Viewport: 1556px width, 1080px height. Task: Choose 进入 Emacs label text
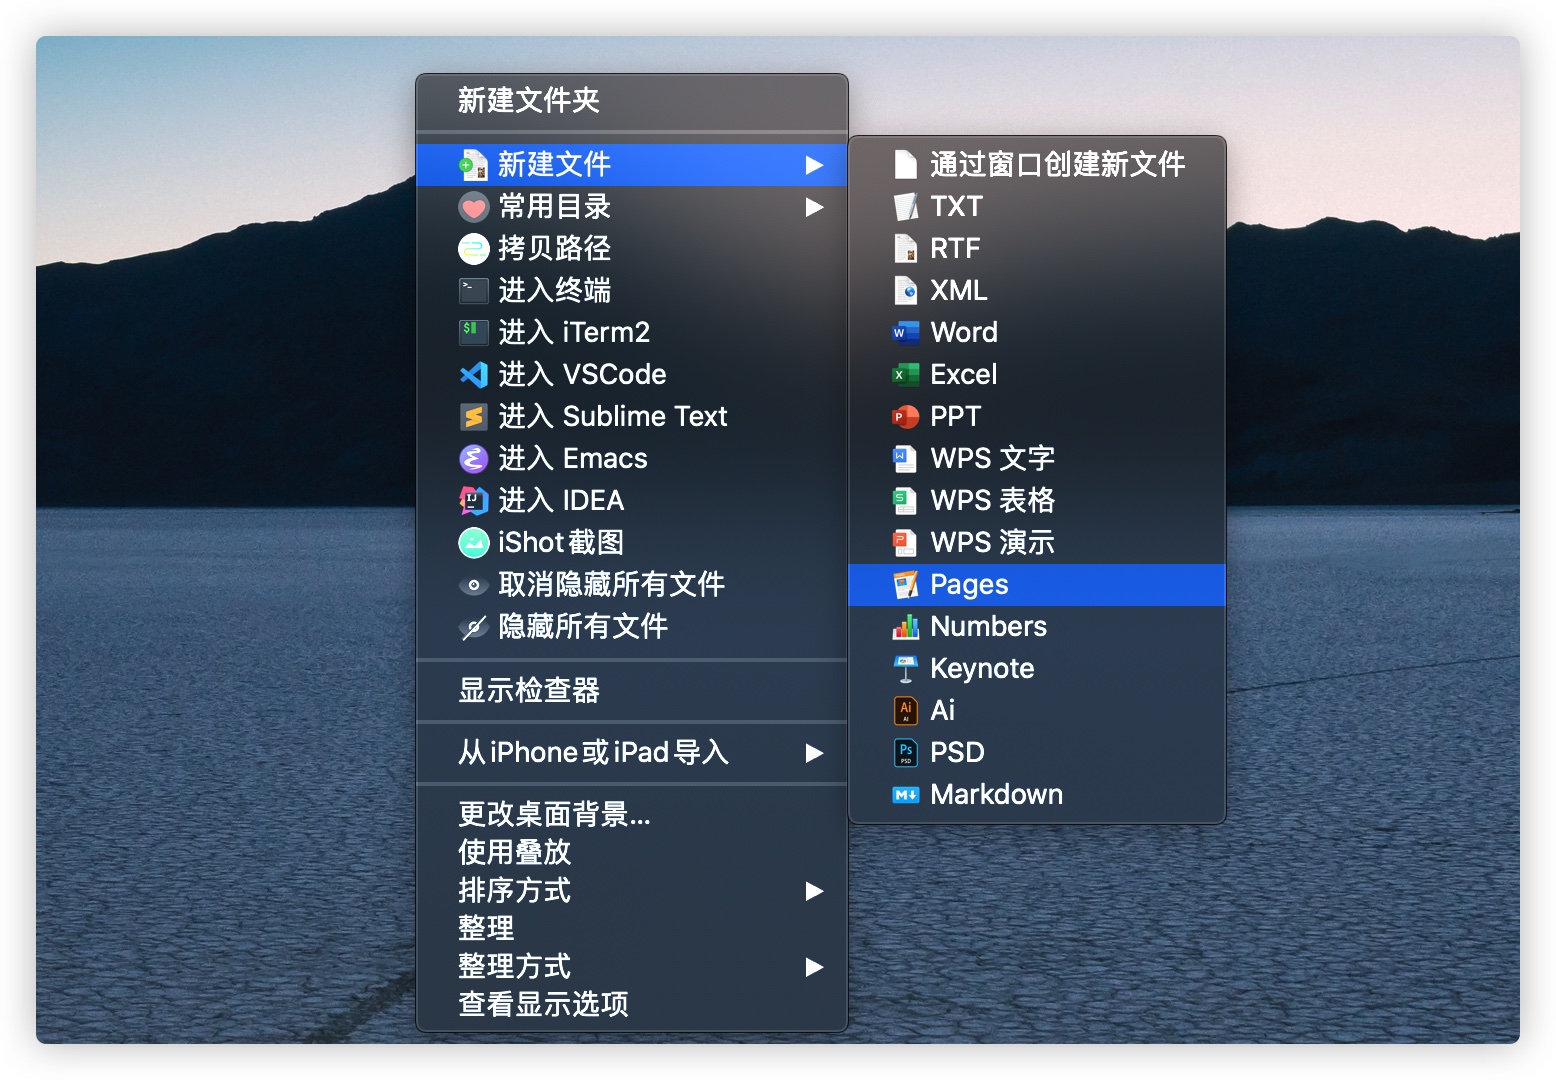pos(573,459)
